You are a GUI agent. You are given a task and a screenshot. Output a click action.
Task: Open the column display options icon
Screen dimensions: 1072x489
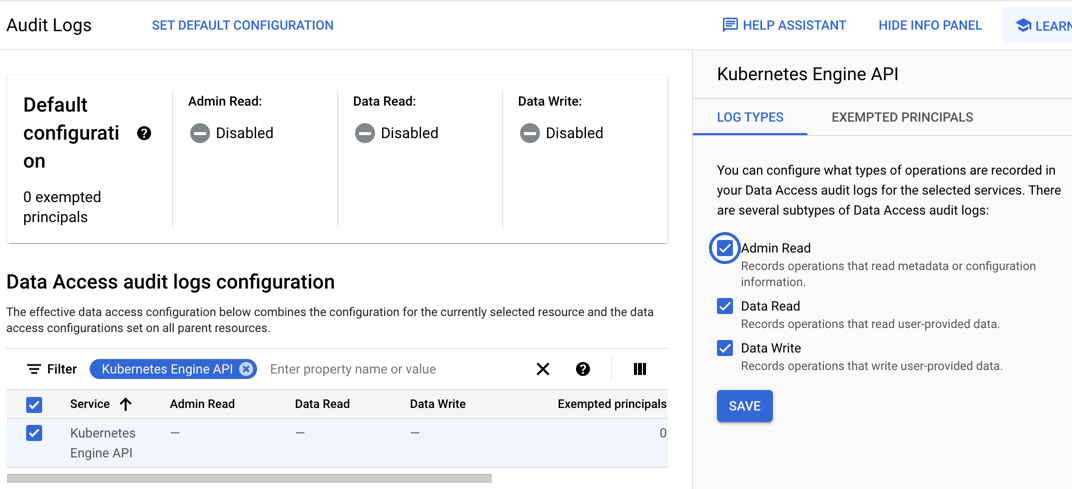point(640,369)
